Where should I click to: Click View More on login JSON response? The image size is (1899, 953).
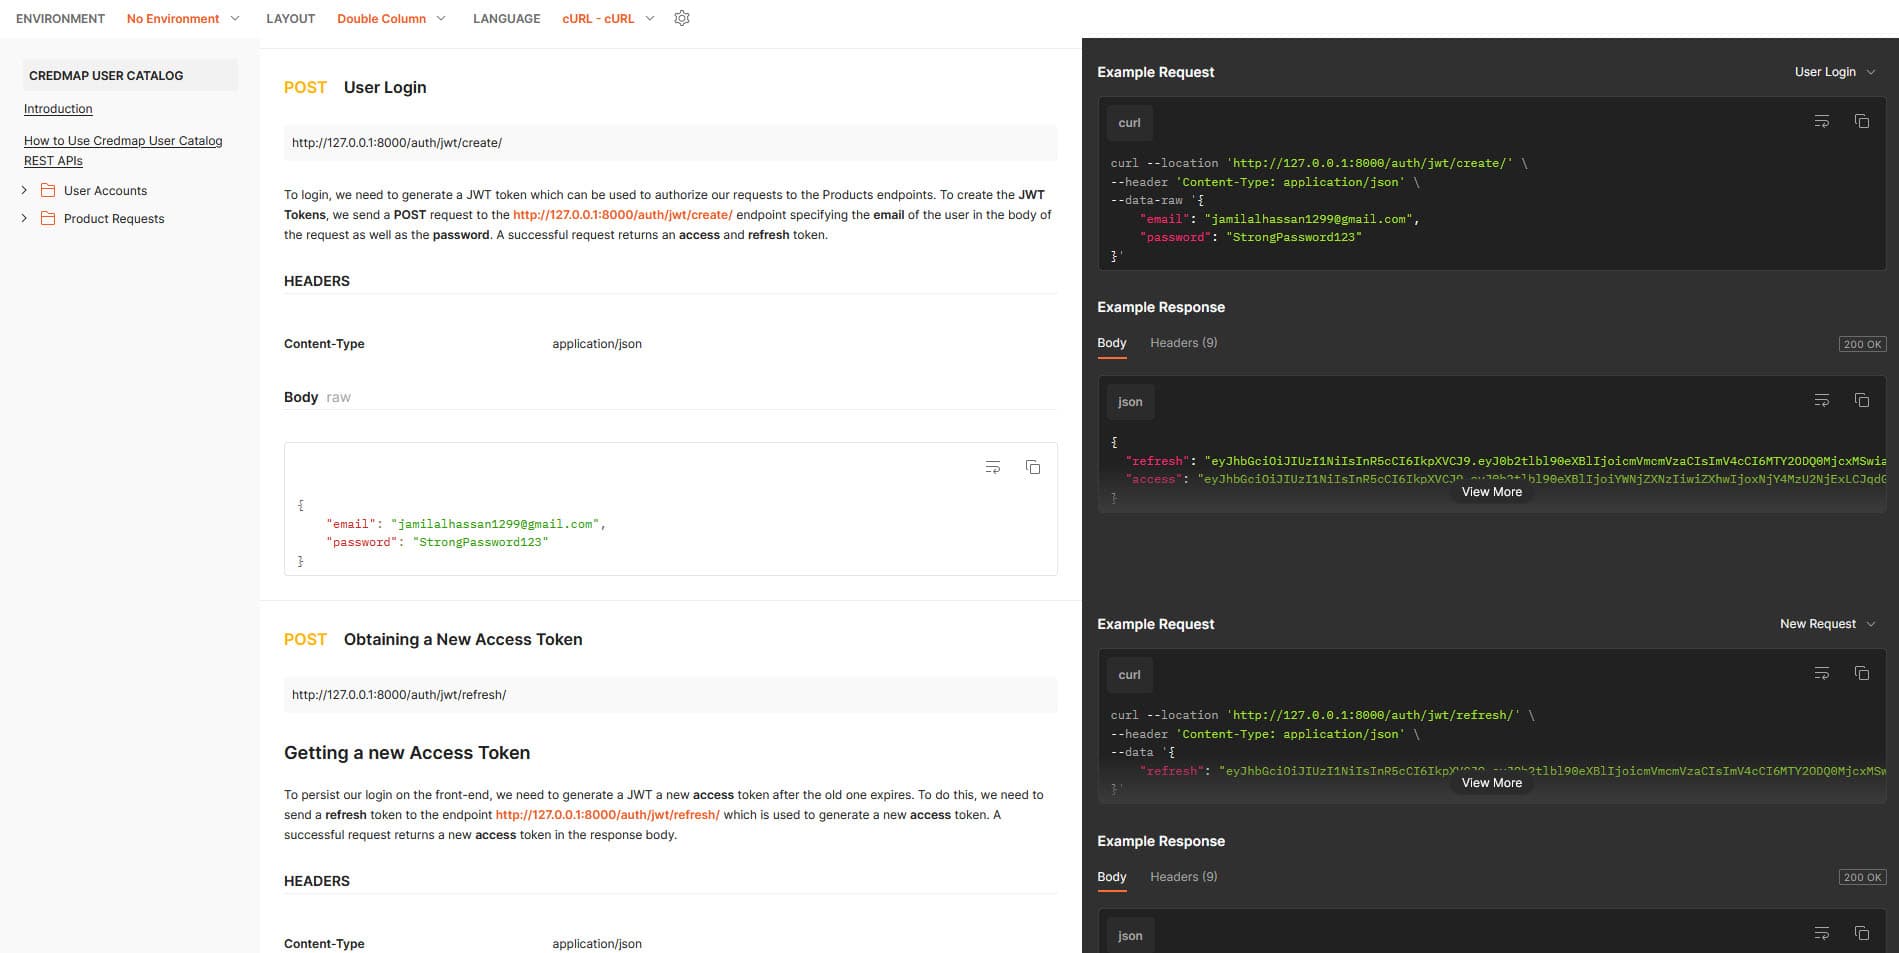point(1491,492)
